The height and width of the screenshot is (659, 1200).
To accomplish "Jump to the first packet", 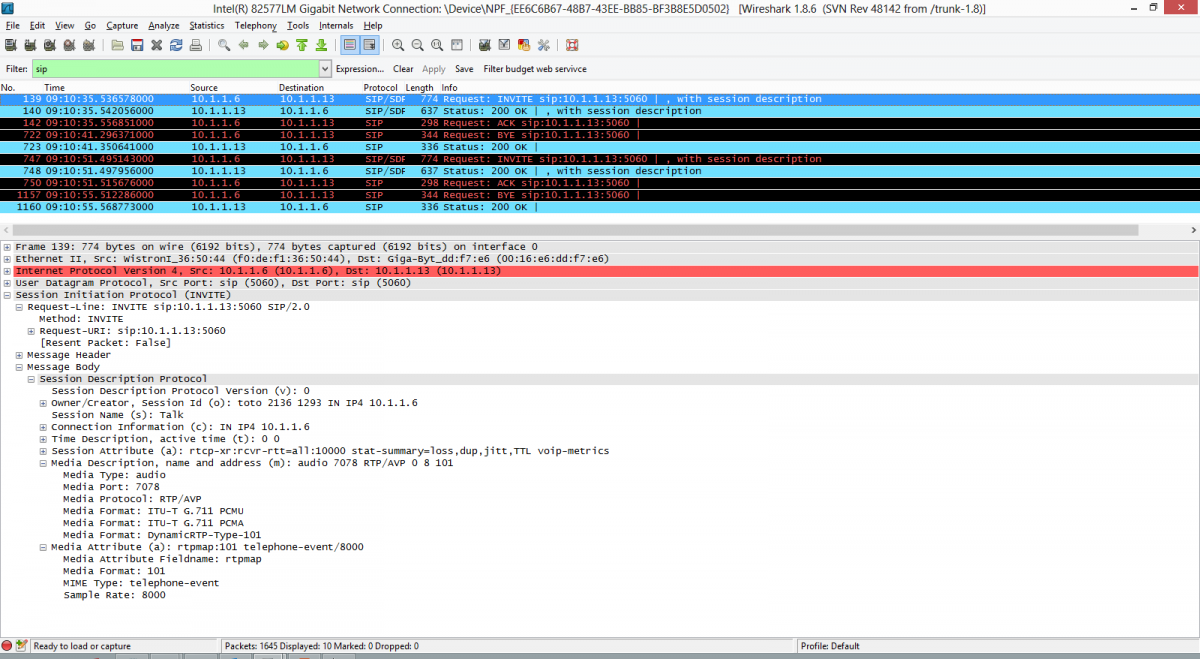I will click(301, 45).
